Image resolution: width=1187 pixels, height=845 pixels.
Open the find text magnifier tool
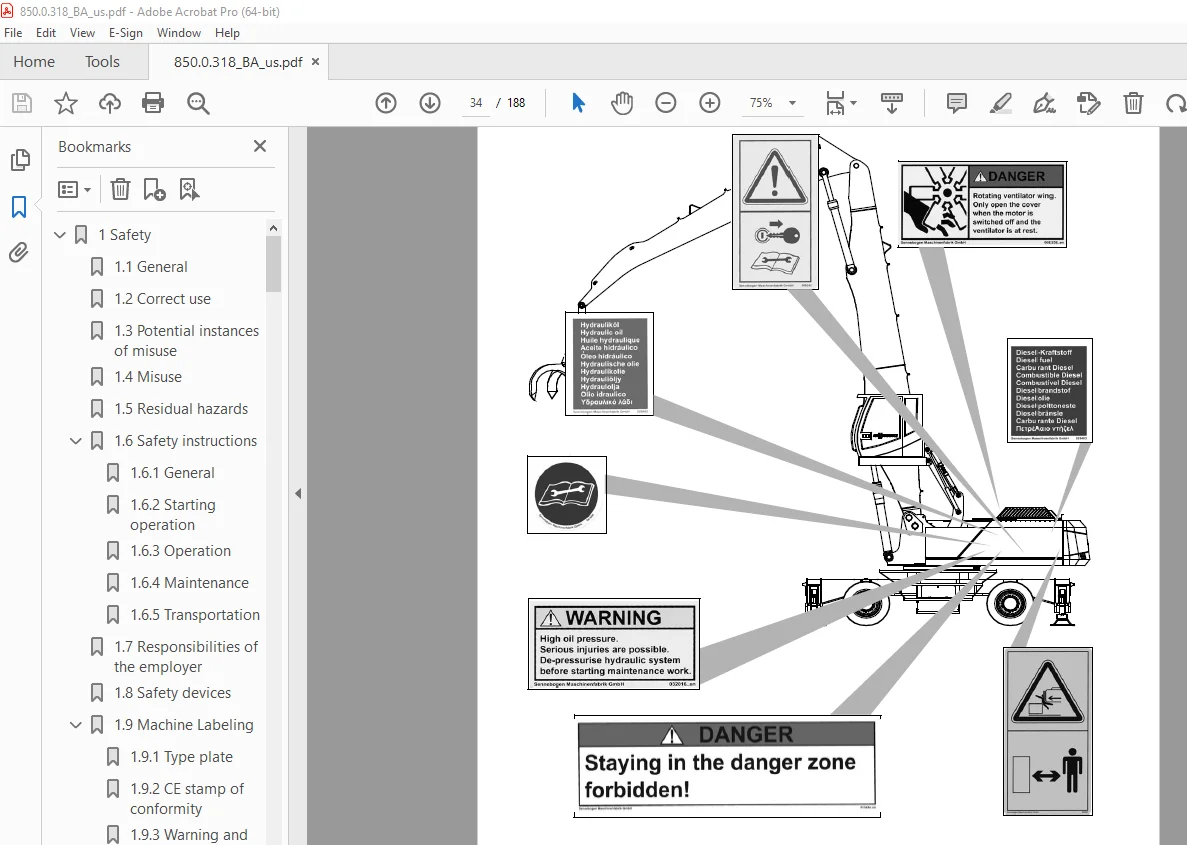click(x=198, y=103)
